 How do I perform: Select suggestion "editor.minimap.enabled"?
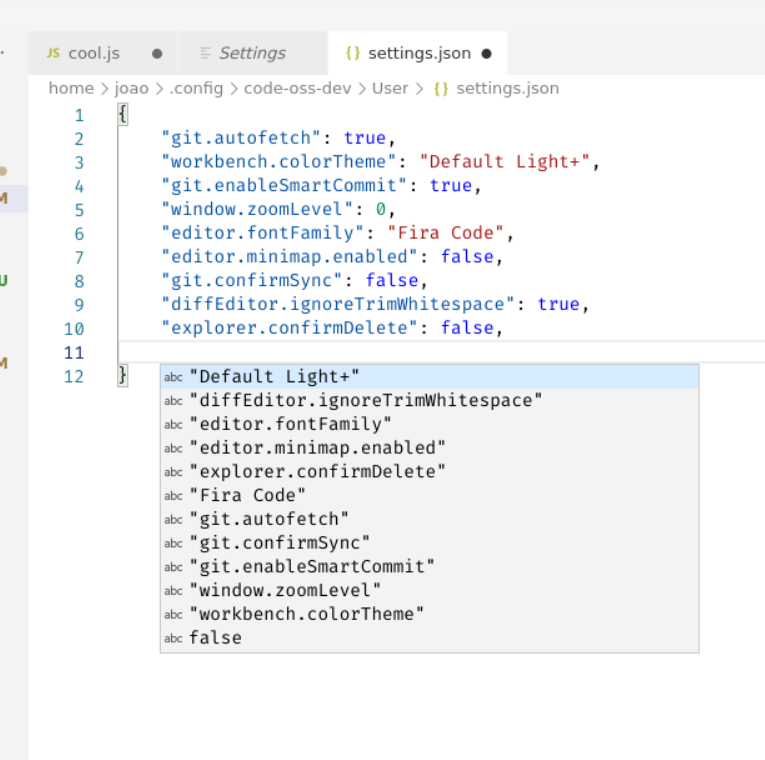coord(429,448)
